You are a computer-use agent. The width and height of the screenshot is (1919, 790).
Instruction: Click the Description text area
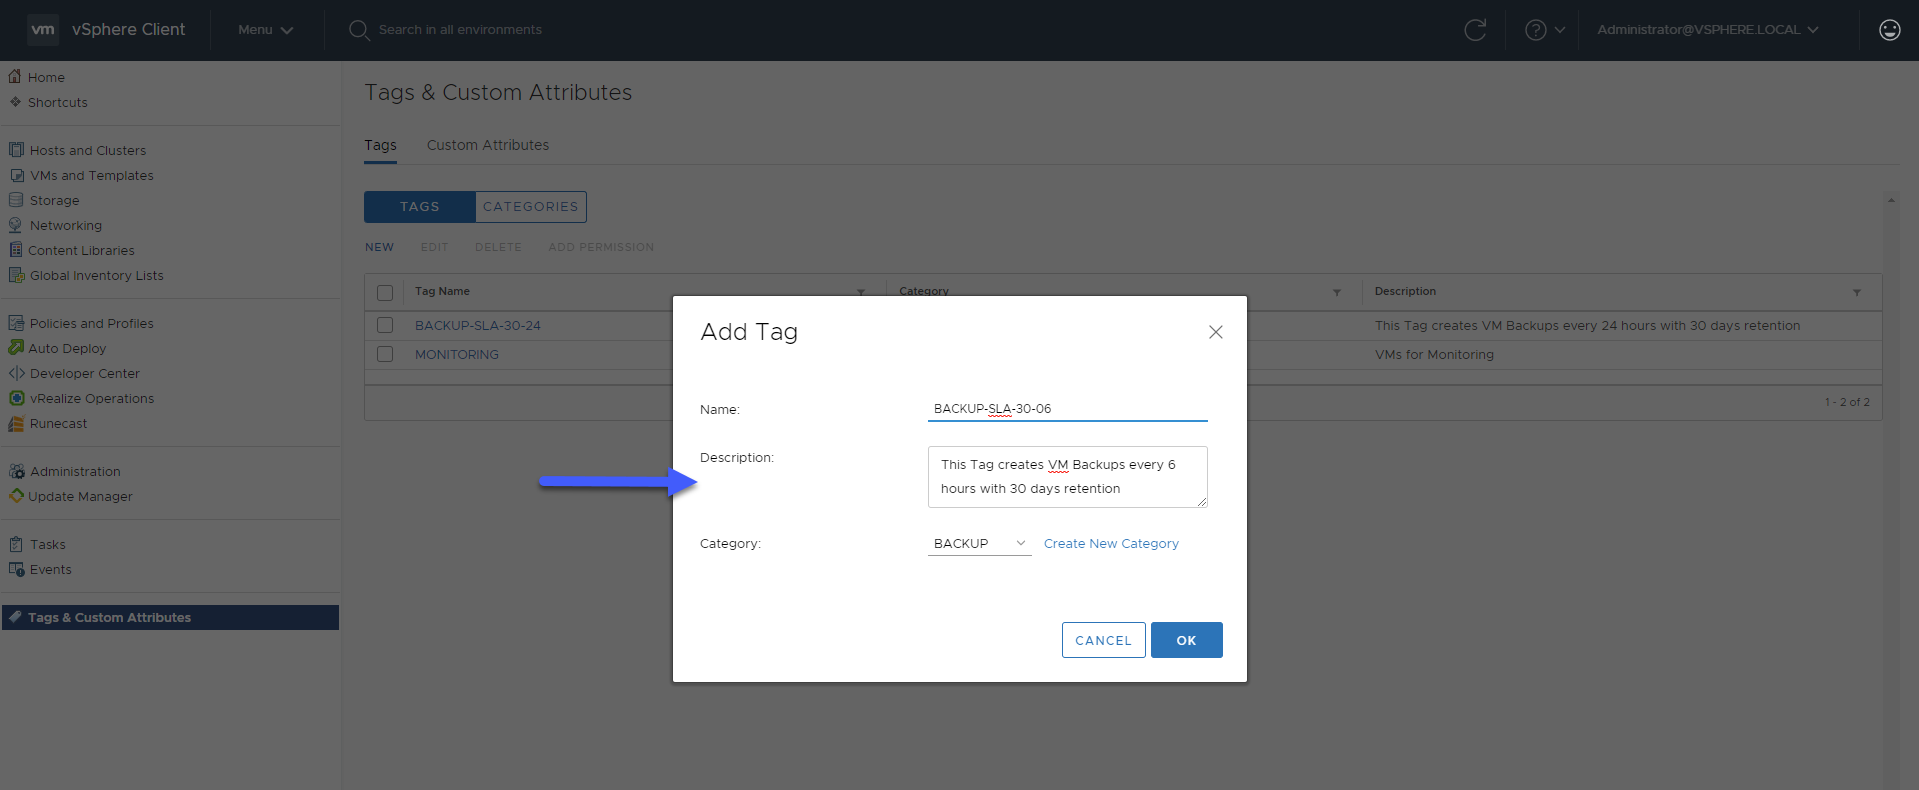point(1068,477)
